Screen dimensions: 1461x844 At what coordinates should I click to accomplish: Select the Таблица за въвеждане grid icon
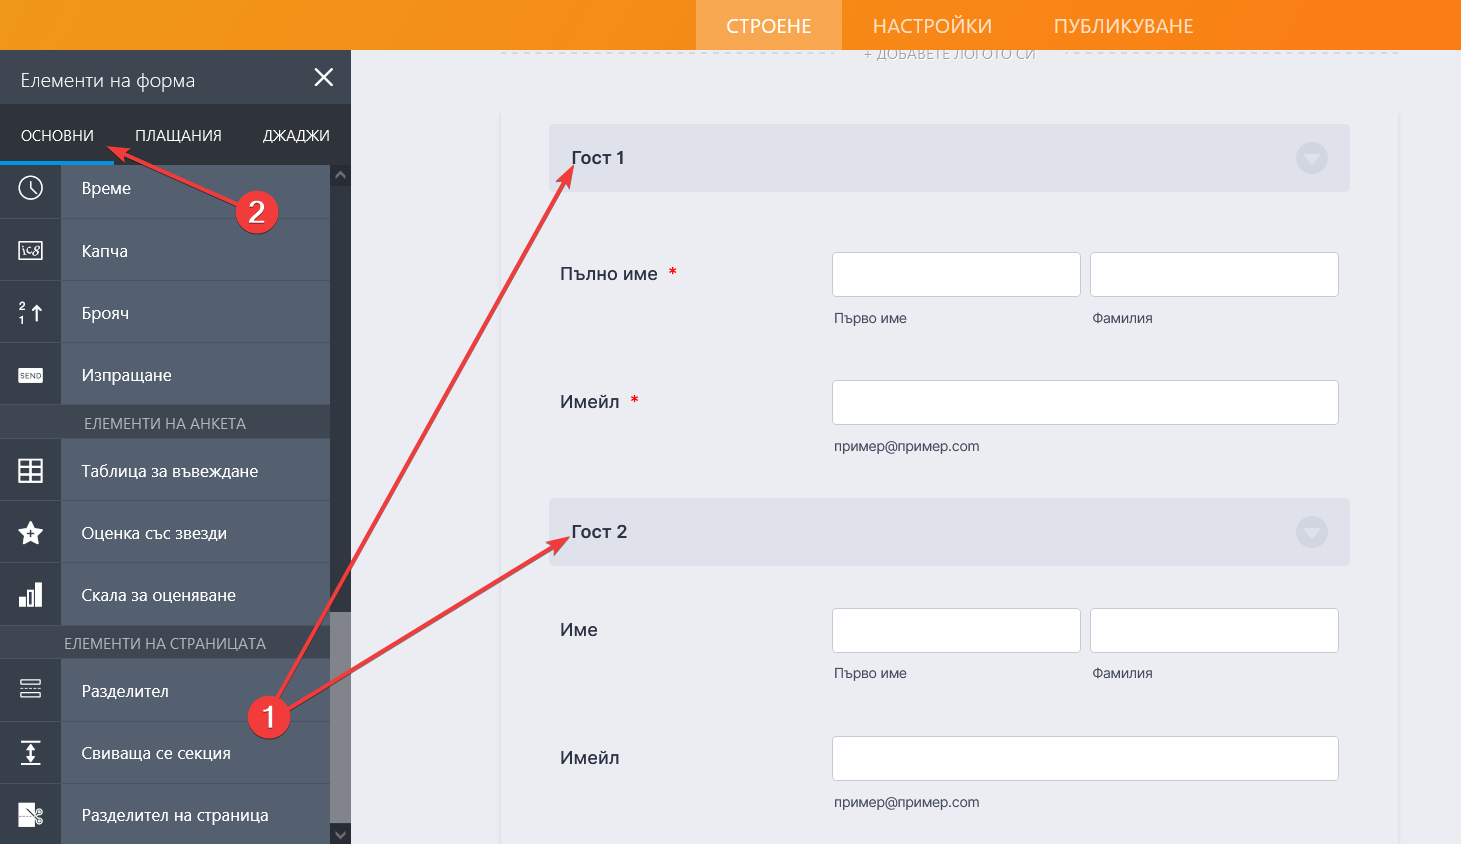point(30,471)
